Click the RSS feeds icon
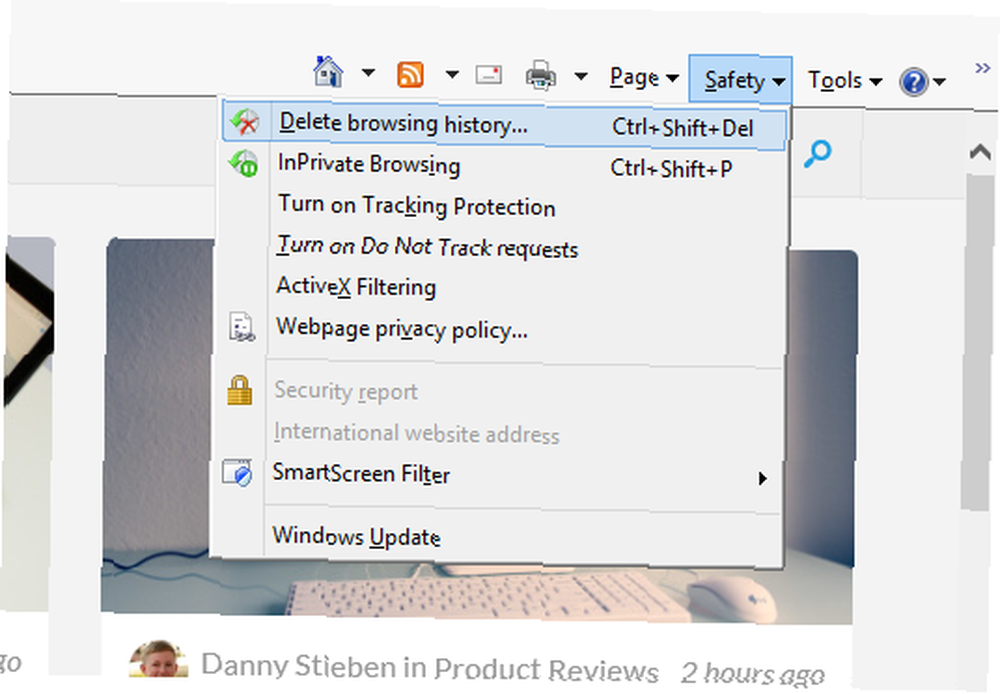1000x694 pixels. click(x=410, y=75)
